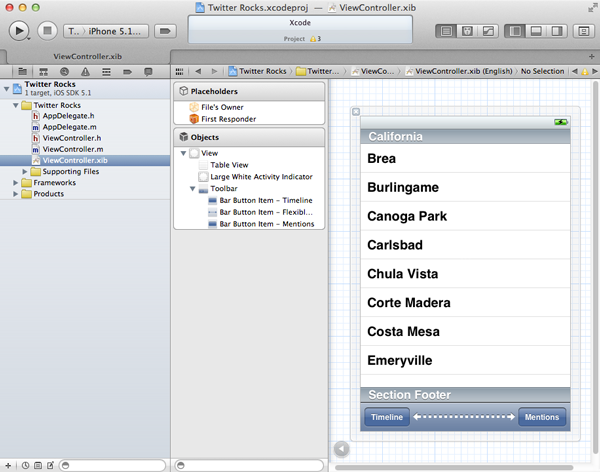The height and width of the screenshot is (472, 600).
Task: Stop the running task
Action: coord(47,31)
